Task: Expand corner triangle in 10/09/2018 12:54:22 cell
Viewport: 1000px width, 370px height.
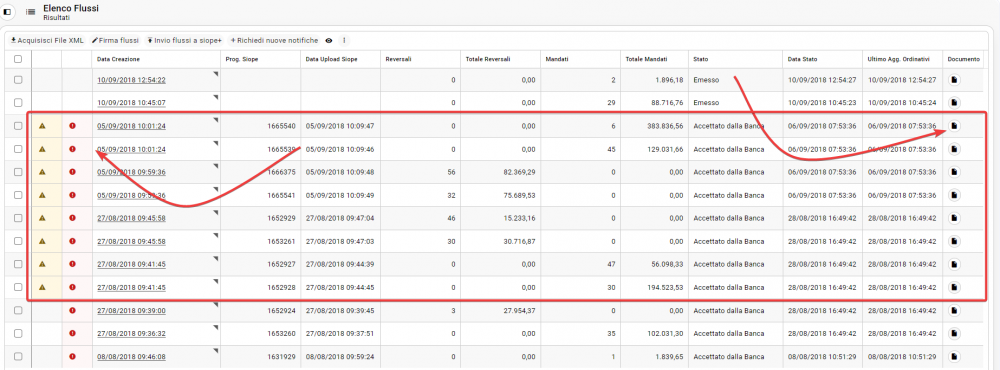Action: point(216,73)
